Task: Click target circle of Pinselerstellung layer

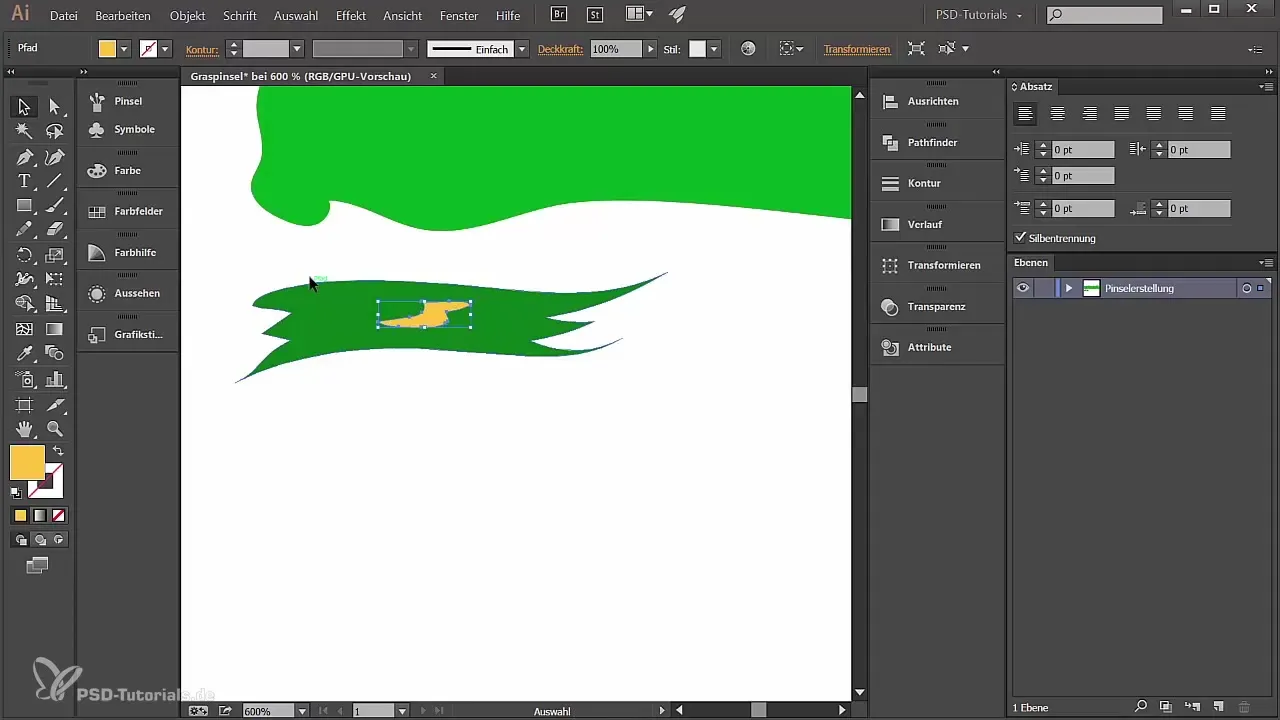Action: coord(1246,288)
